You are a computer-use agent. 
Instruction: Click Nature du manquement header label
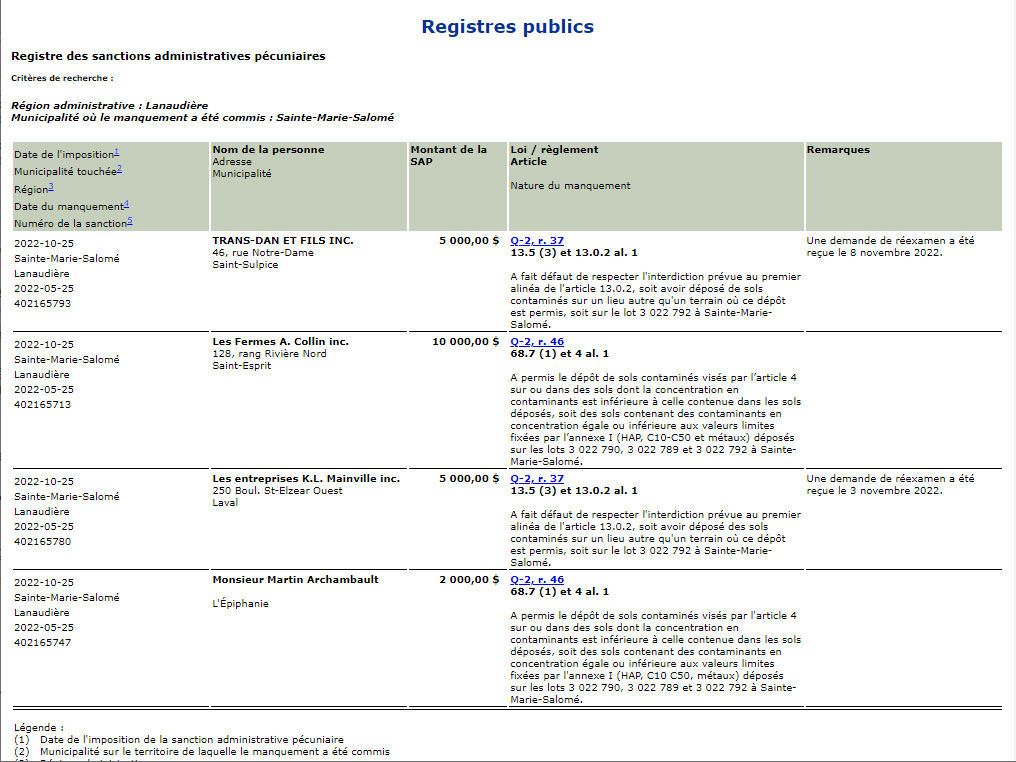click(x=570, y=186)
